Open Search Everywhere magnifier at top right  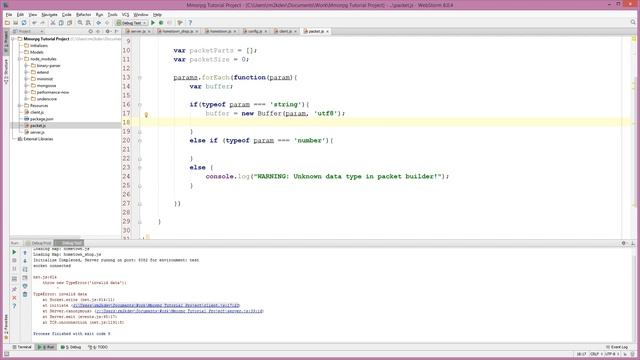pyautogui.click(x=633, y=23)
